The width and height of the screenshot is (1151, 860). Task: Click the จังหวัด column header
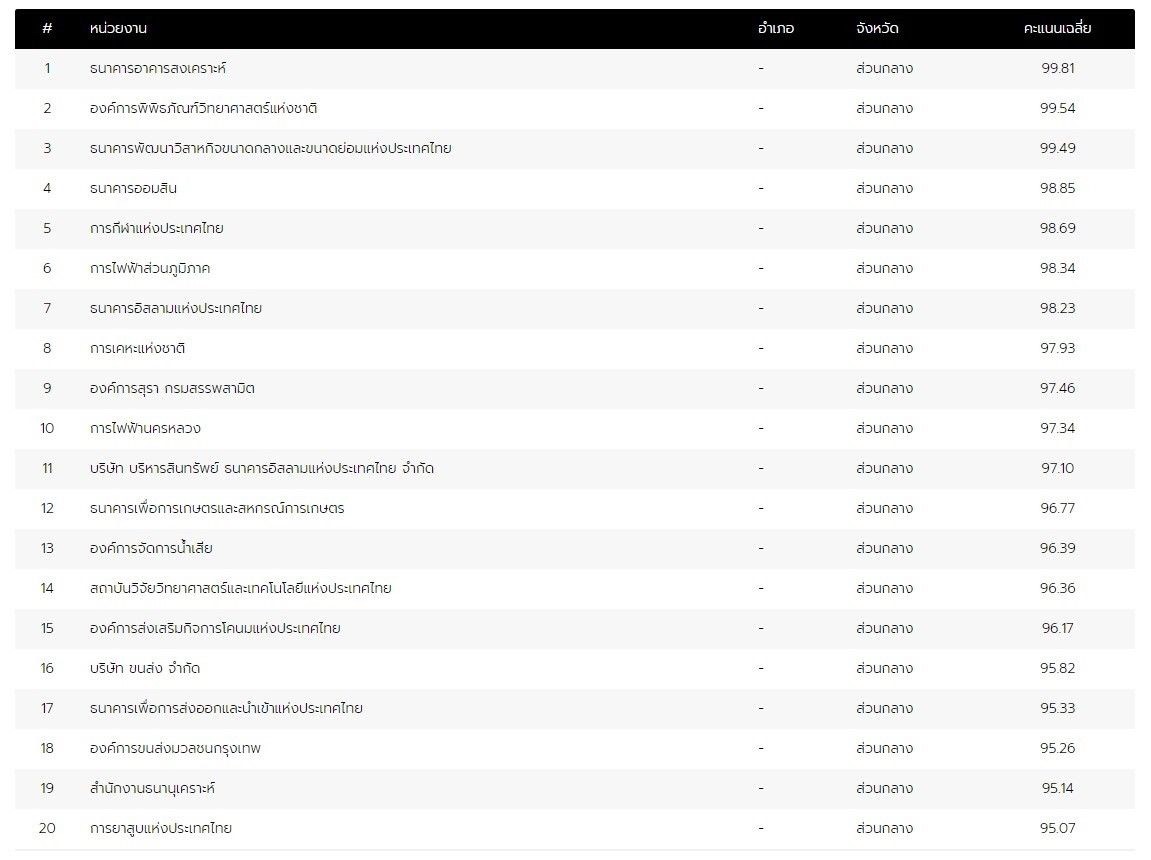(x=877, y=29)
